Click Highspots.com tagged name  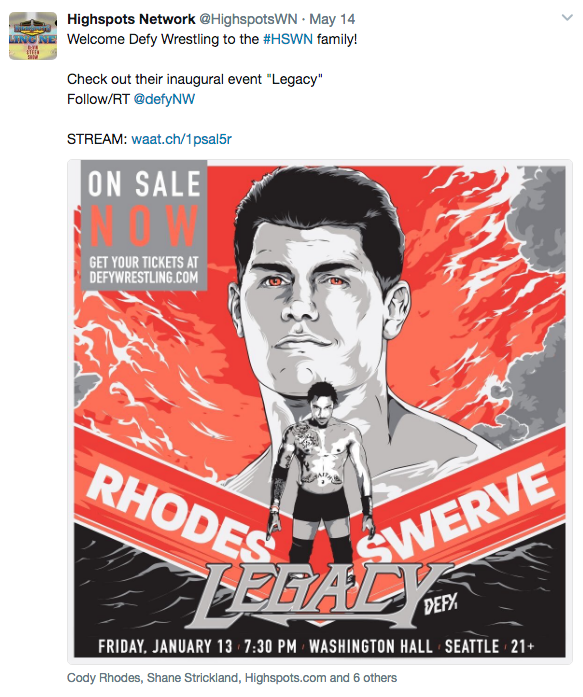[x=285, y=677]
